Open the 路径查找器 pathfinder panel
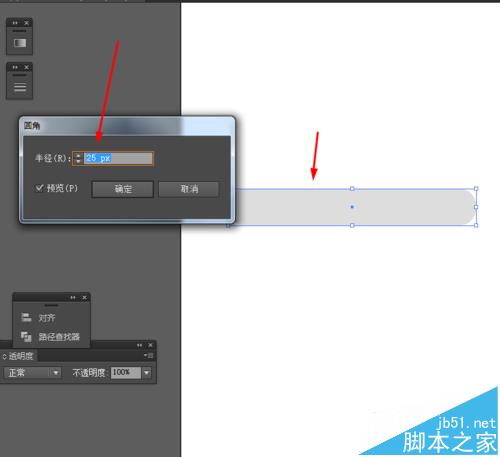Viewport: 500px width, 457px height. point(50,337)
